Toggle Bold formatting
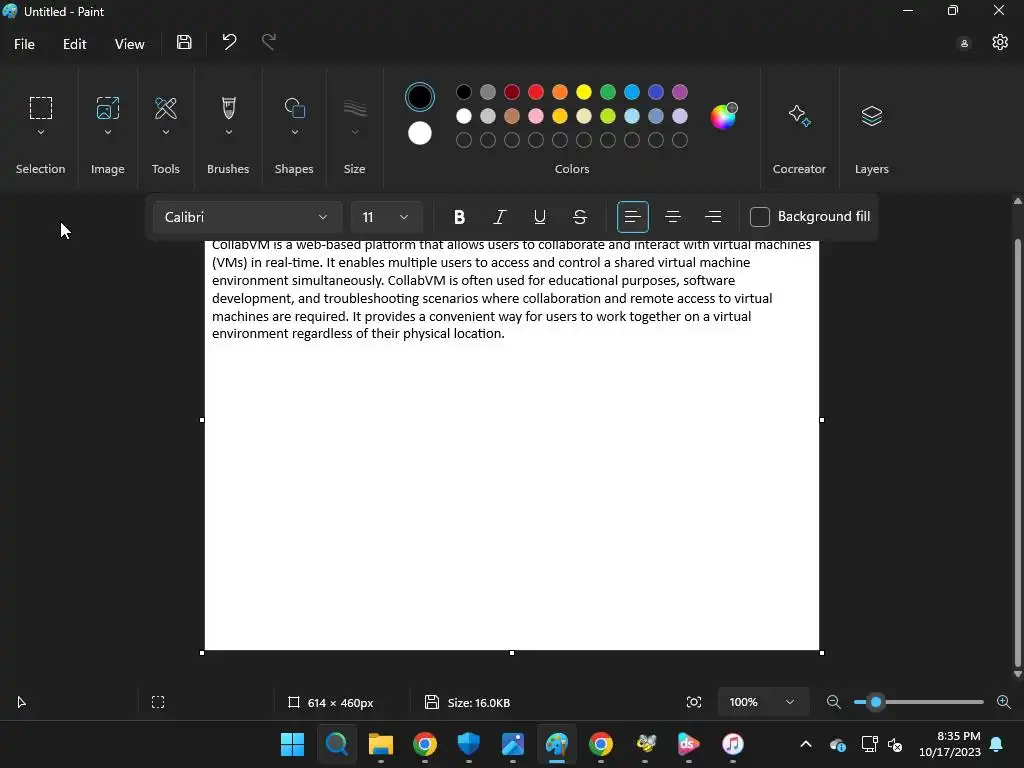Viewport: 1024px width, 768px height. pos(459,217)
